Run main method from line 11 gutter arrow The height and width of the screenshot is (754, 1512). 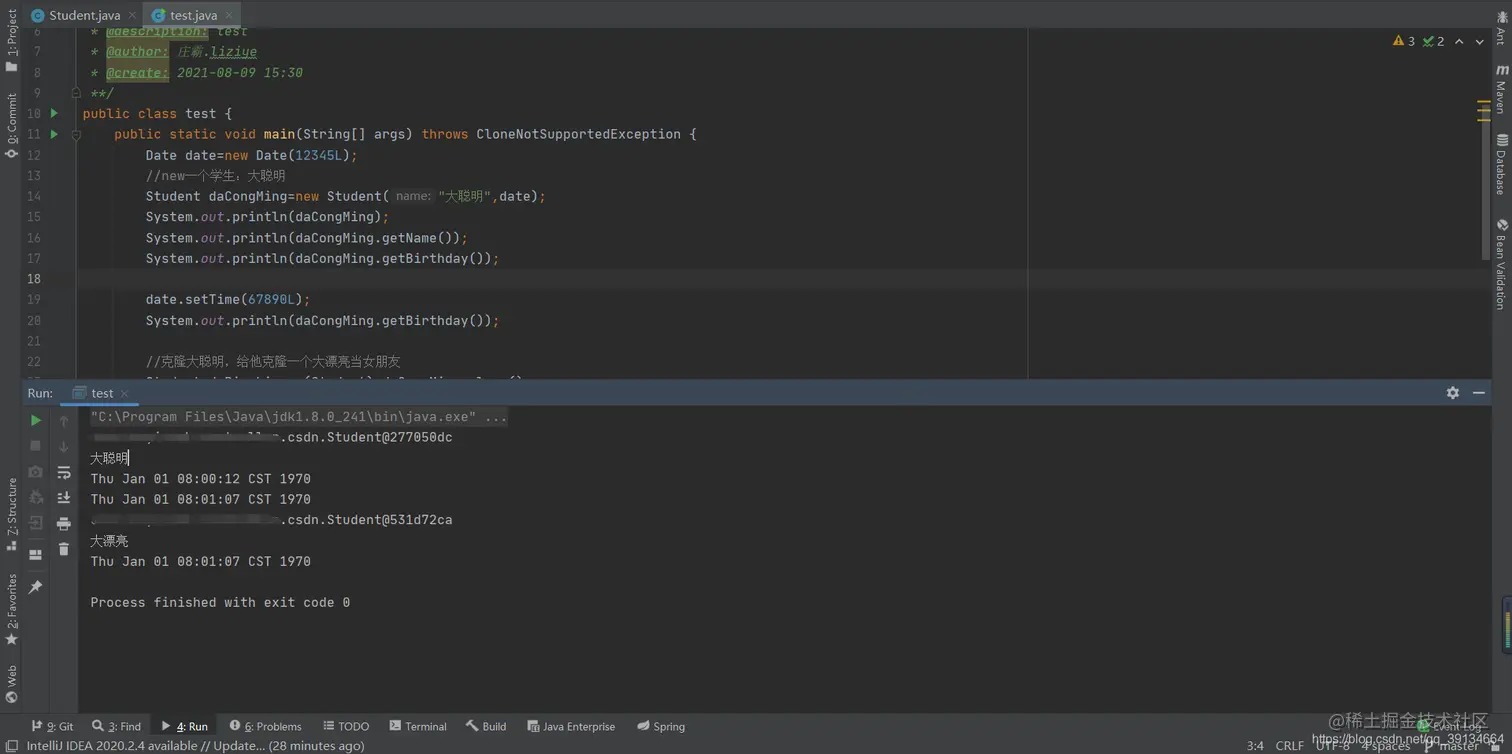click(x=55, y=134)
